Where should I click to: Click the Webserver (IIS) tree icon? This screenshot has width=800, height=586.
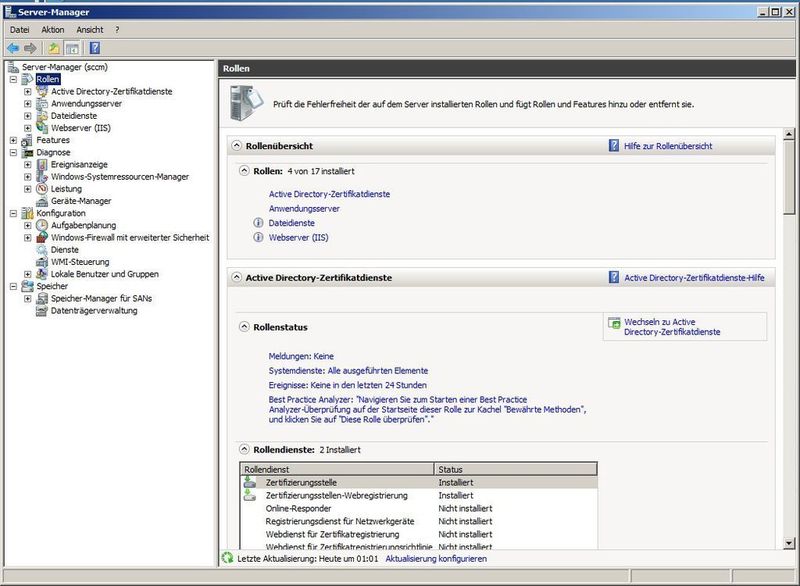click(42, 128)
